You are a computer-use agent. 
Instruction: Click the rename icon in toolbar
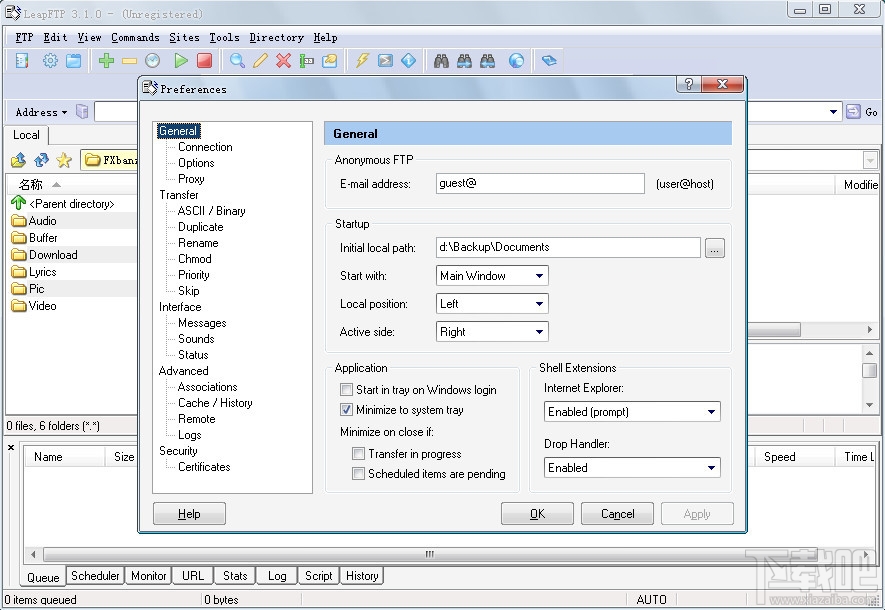tap(306, 60)
